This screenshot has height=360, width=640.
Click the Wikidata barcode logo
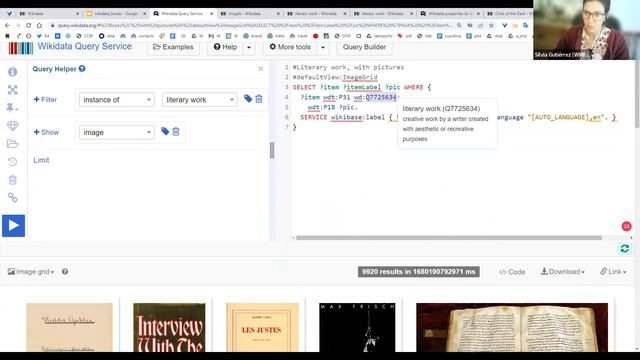20,48
